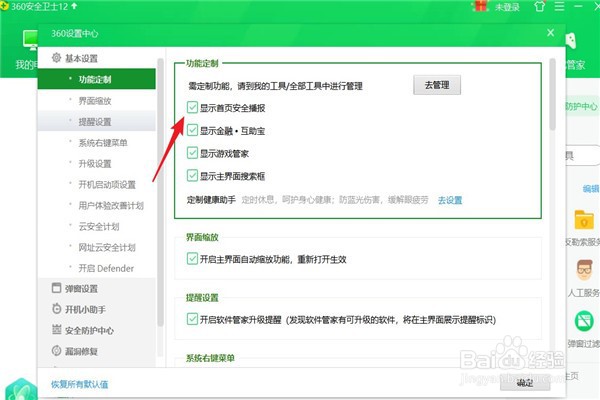
Task: Click the 去管理 button
Action: click(x=437, y=85)
